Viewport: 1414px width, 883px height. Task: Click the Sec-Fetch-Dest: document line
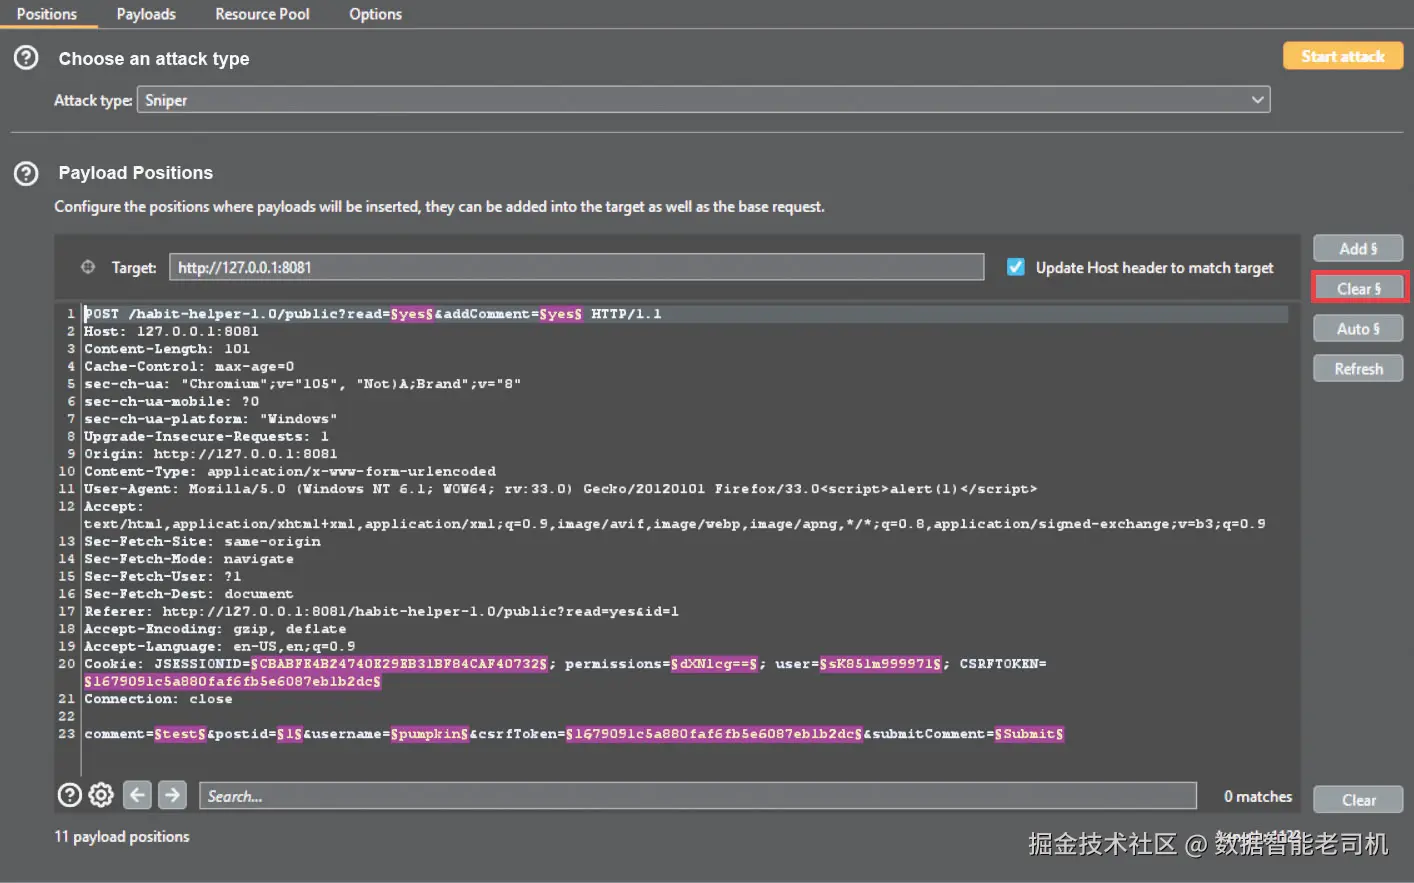coord(189,594)
